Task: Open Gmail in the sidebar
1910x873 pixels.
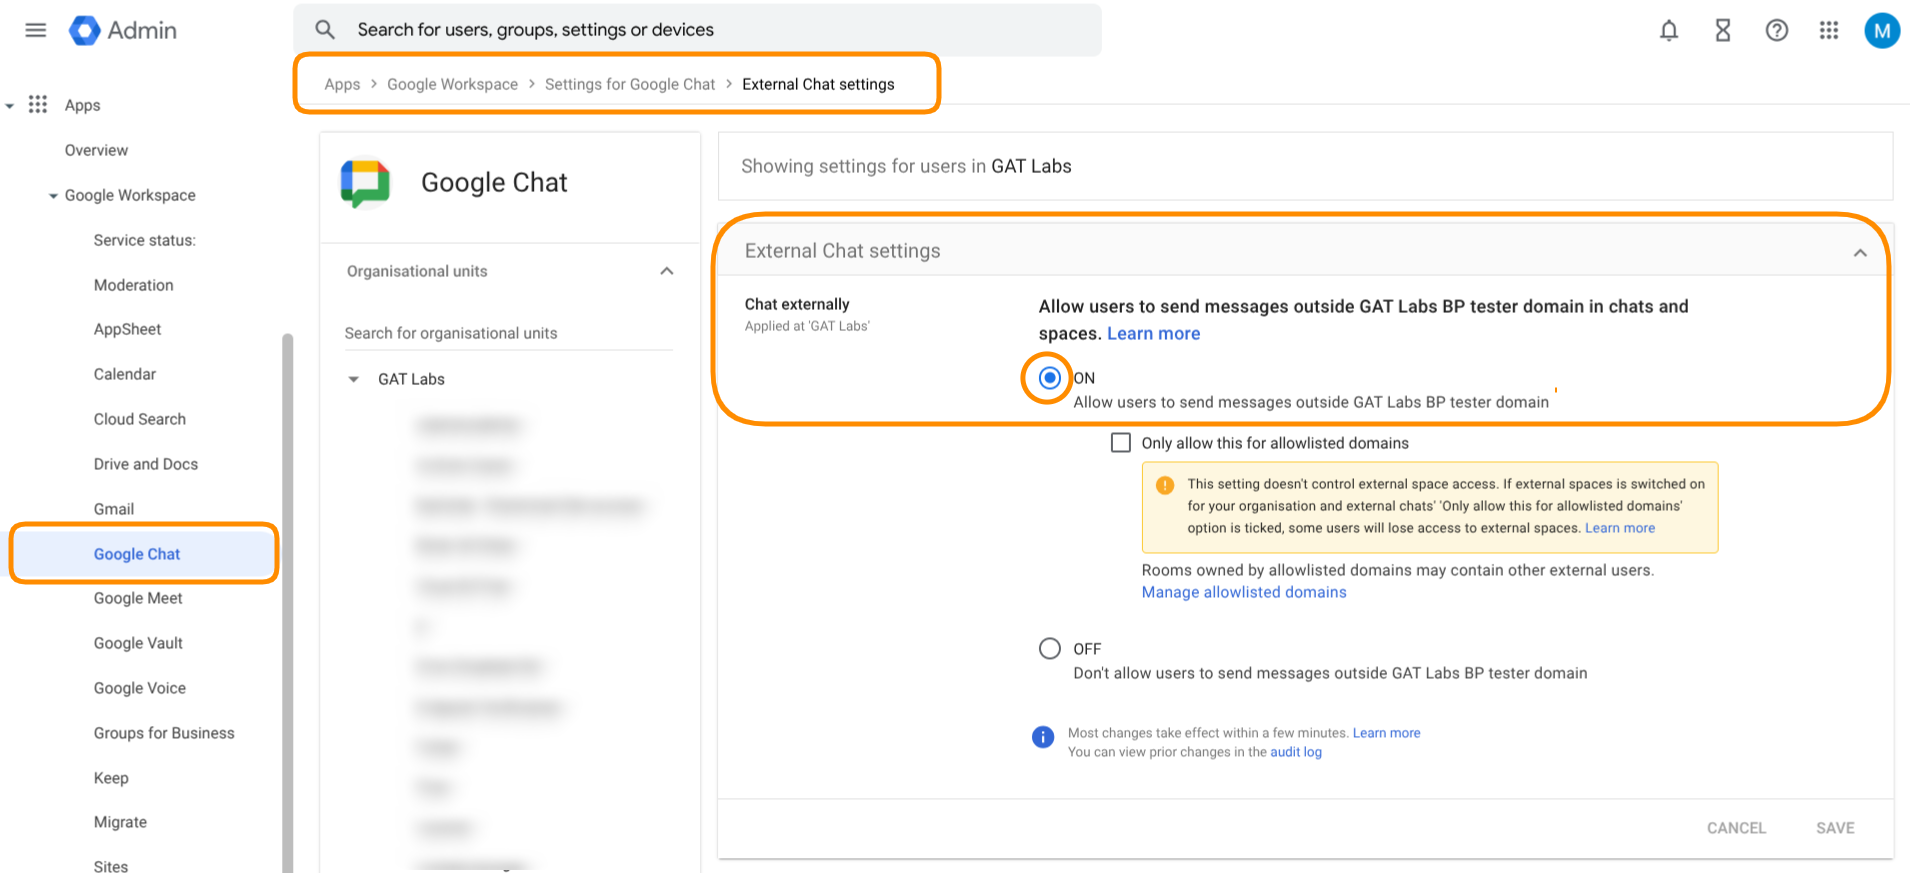Action: (x=114, y=509)
